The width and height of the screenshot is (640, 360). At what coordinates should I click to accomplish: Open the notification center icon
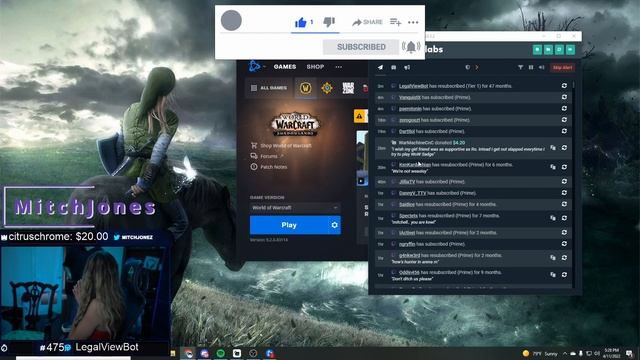point(629,353)
